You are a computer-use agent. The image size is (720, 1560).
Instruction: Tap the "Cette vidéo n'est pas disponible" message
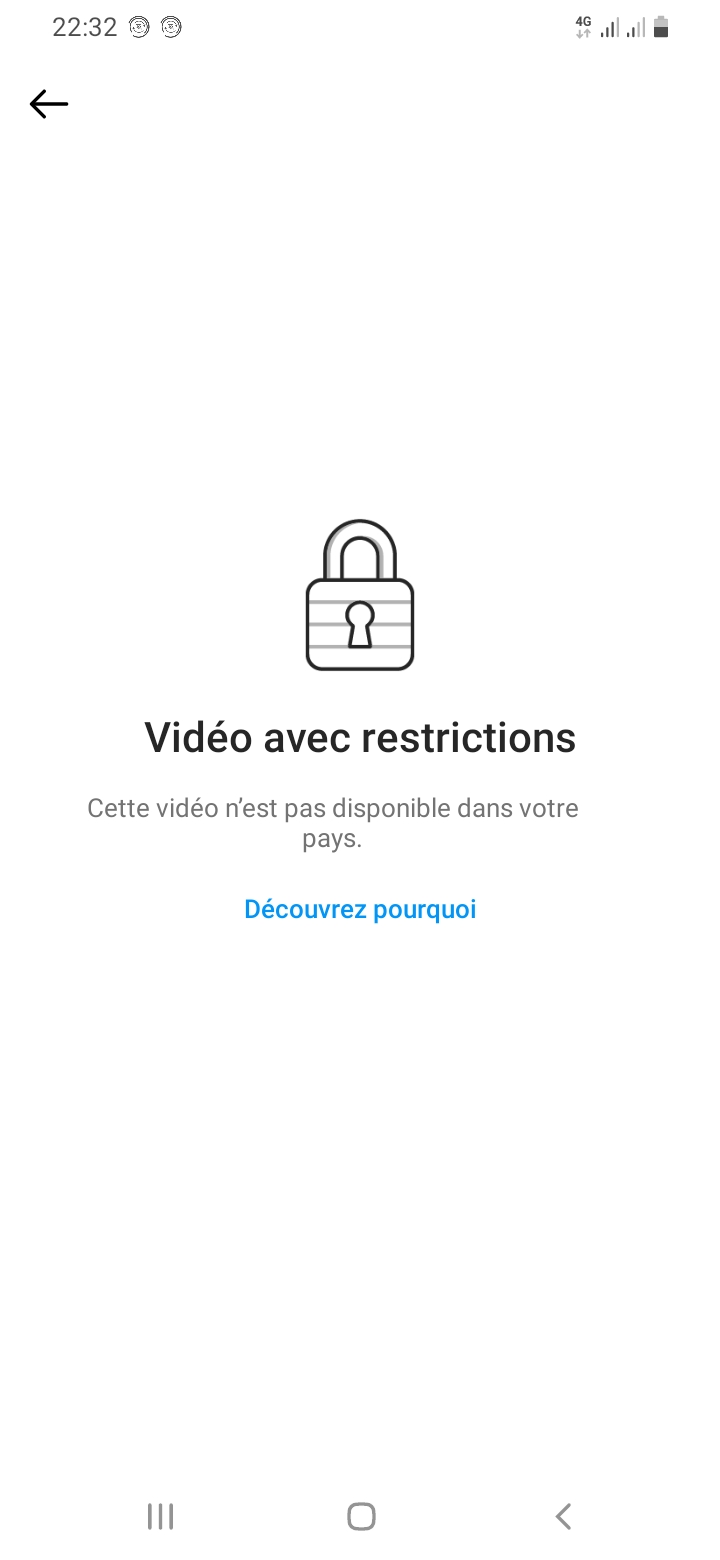pyautogui.click(x=332, y=823)
